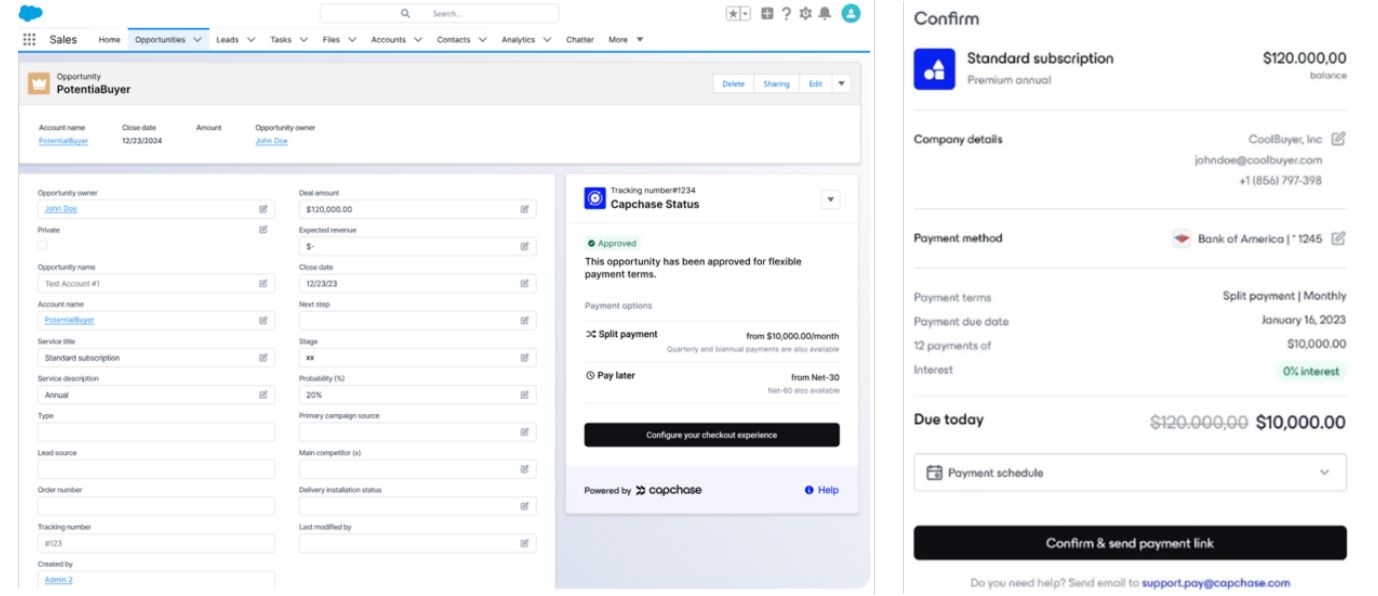The width and height of the screenshot is (1378, 596).
Task: Click the Lead source input field
Action: (x=156, y=469)
